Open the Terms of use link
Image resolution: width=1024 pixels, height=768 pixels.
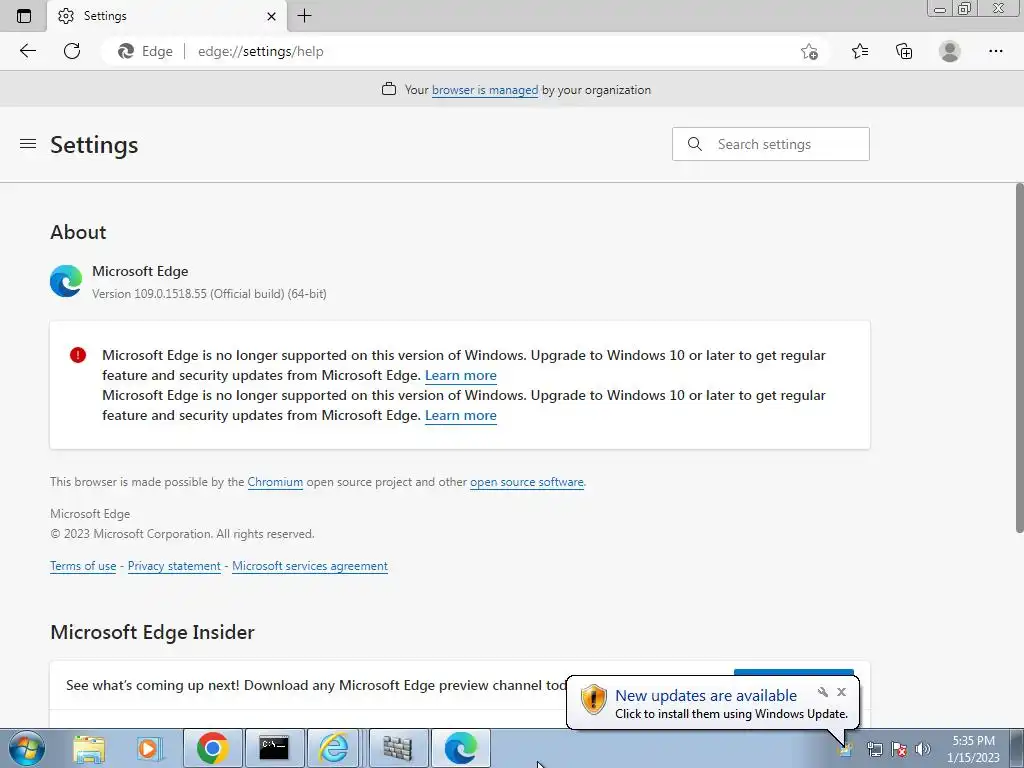(x=83, y=566)
